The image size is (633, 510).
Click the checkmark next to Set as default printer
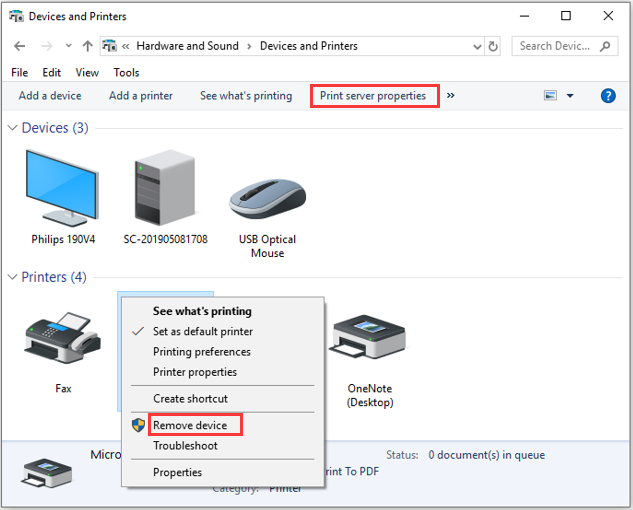[138, 332]
